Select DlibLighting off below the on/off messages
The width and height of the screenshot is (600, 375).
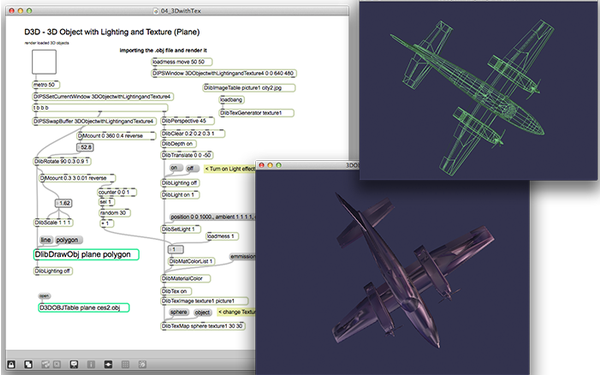pyautogui.click(x=180, y=183)
